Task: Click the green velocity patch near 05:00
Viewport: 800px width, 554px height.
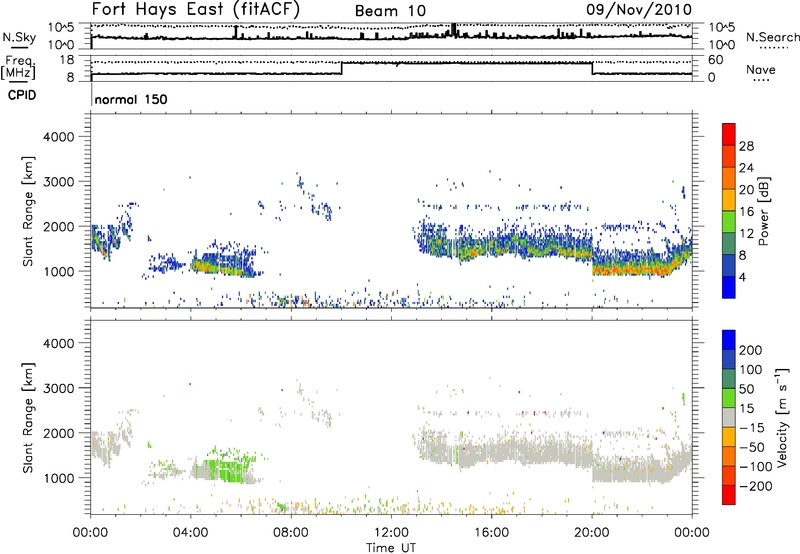Action: 224,470
